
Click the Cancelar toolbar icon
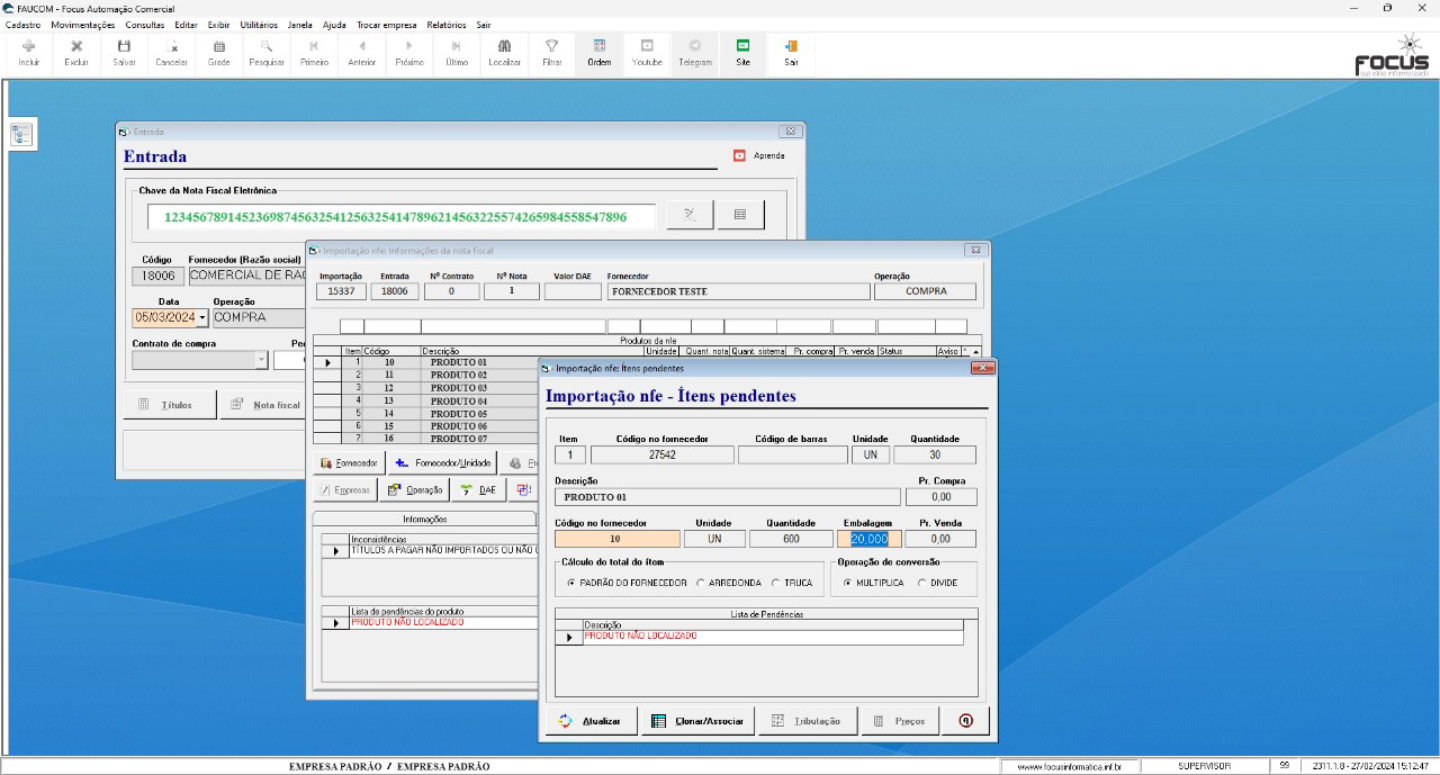(172, 52)
